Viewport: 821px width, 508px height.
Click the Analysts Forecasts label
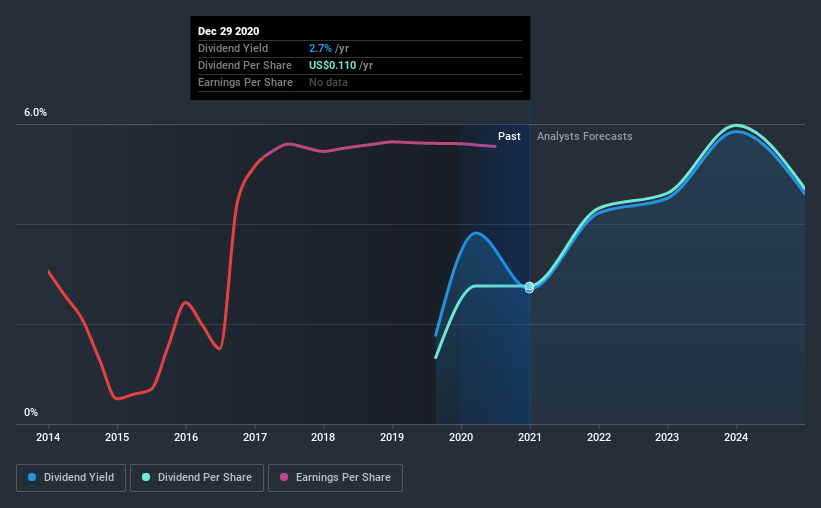coord(584,136)
